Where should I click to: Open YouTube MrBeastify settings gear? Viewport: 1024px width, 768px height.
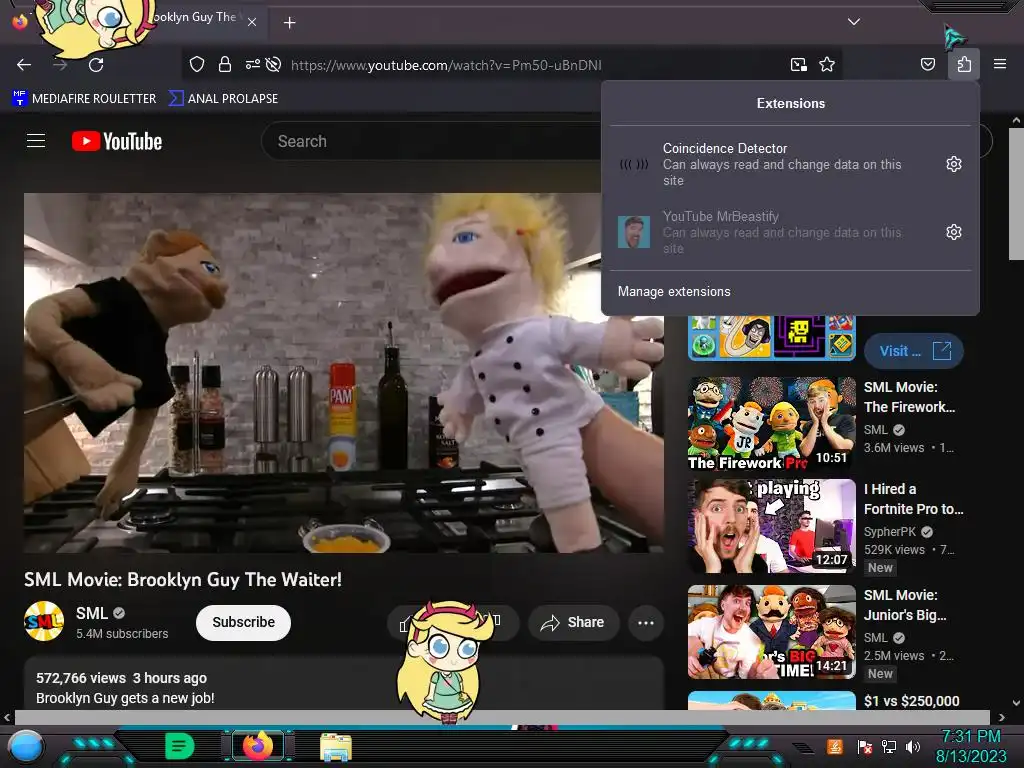pos(953,232)
